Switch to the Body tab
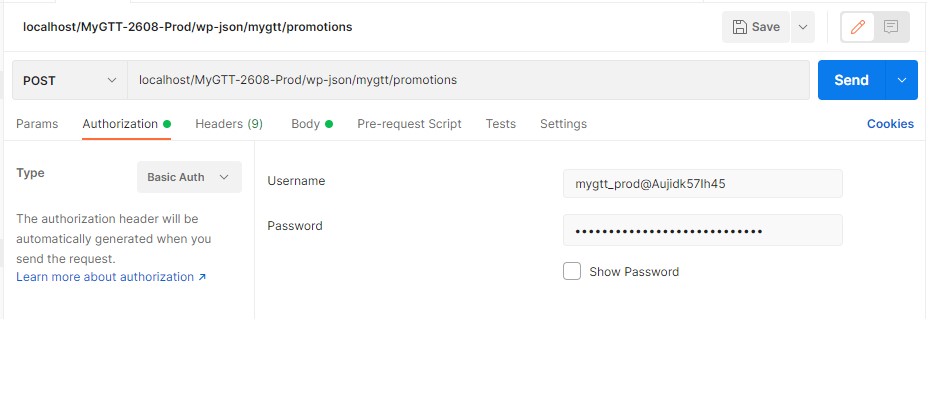 305,124
